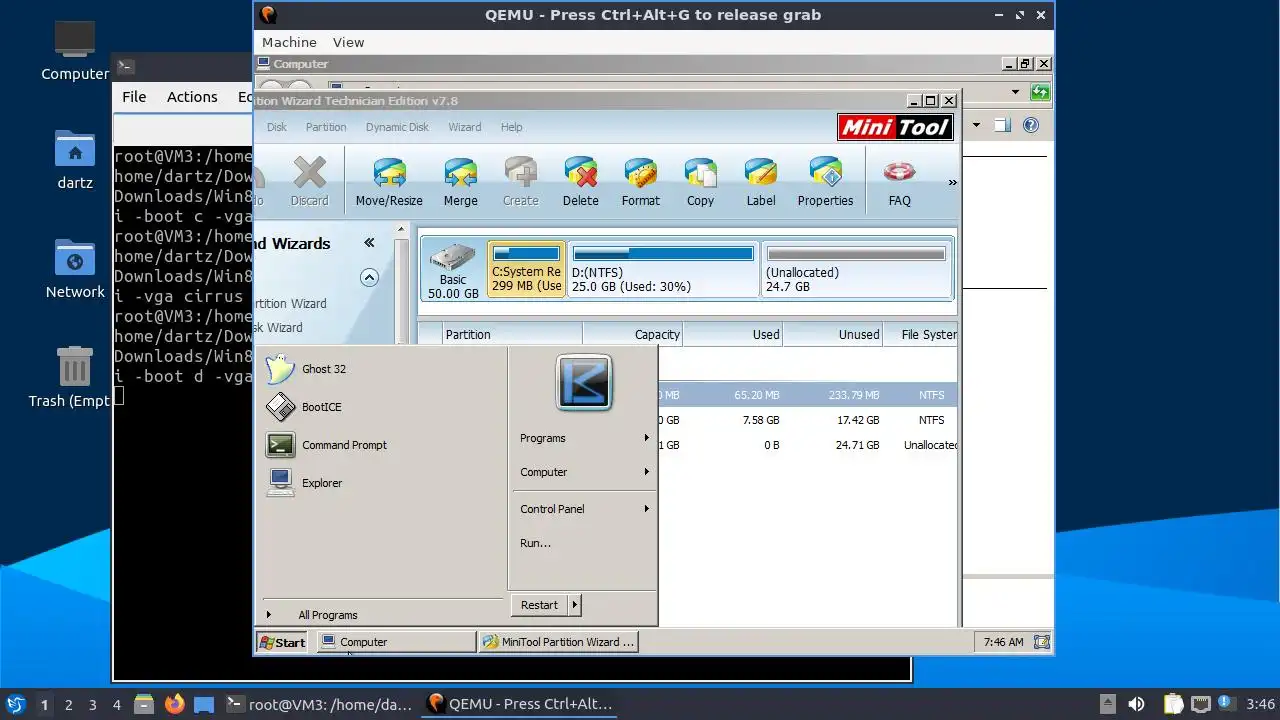Collapse the wizards section circular arrow
This screenshot has height=720, width=1280.
tap(369, 277)
